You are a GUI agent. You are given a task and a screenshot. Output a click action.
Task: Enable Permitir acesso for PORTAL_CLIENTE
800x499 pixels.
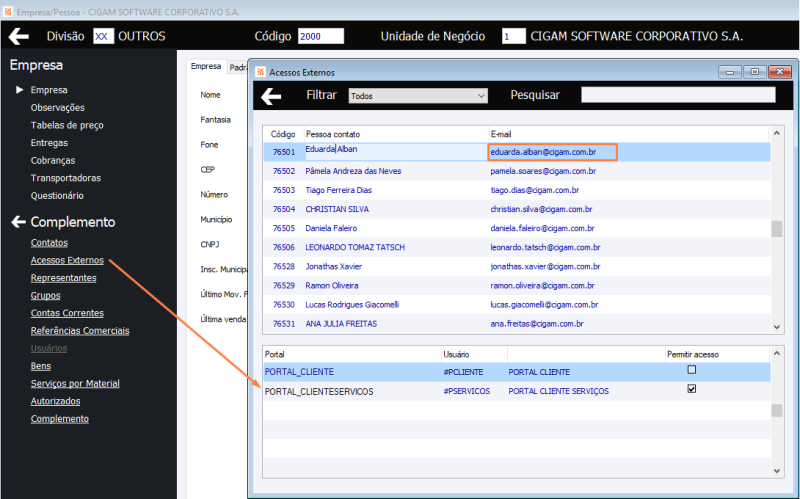tap(692, 369)
